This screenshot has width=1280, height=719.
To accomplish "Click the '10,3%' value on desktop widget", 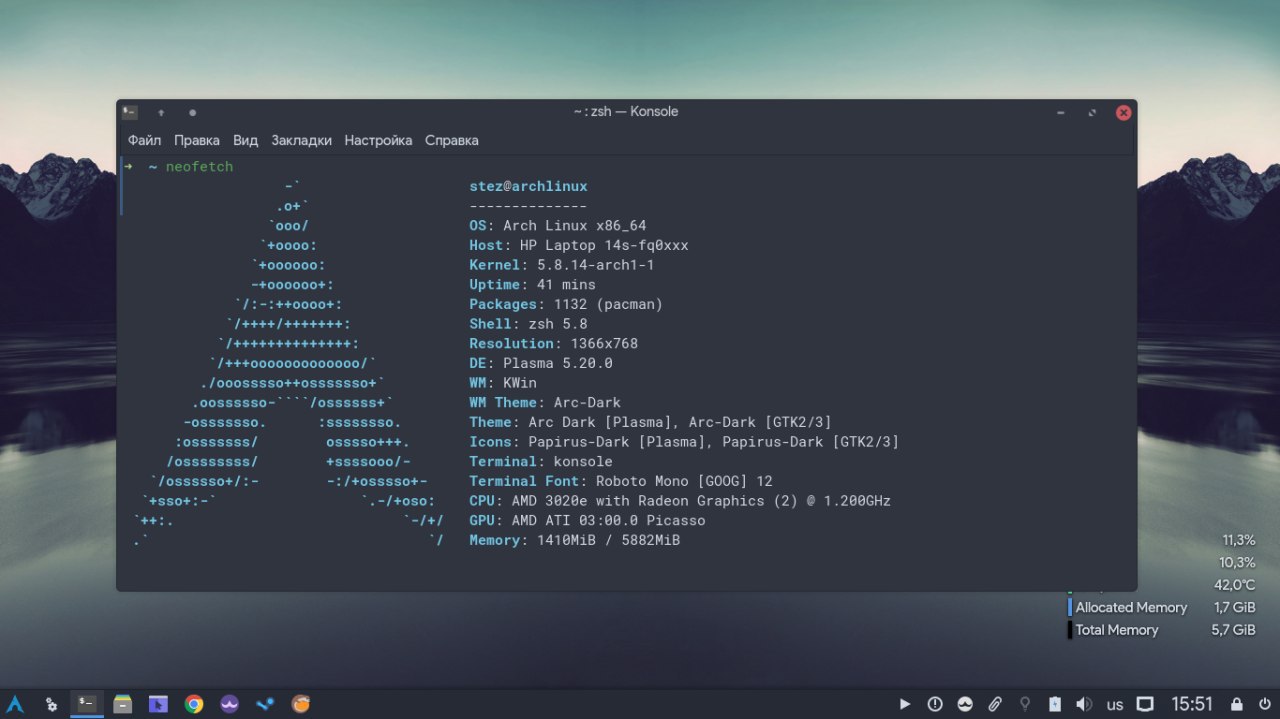I will (x=1237, y=562).
